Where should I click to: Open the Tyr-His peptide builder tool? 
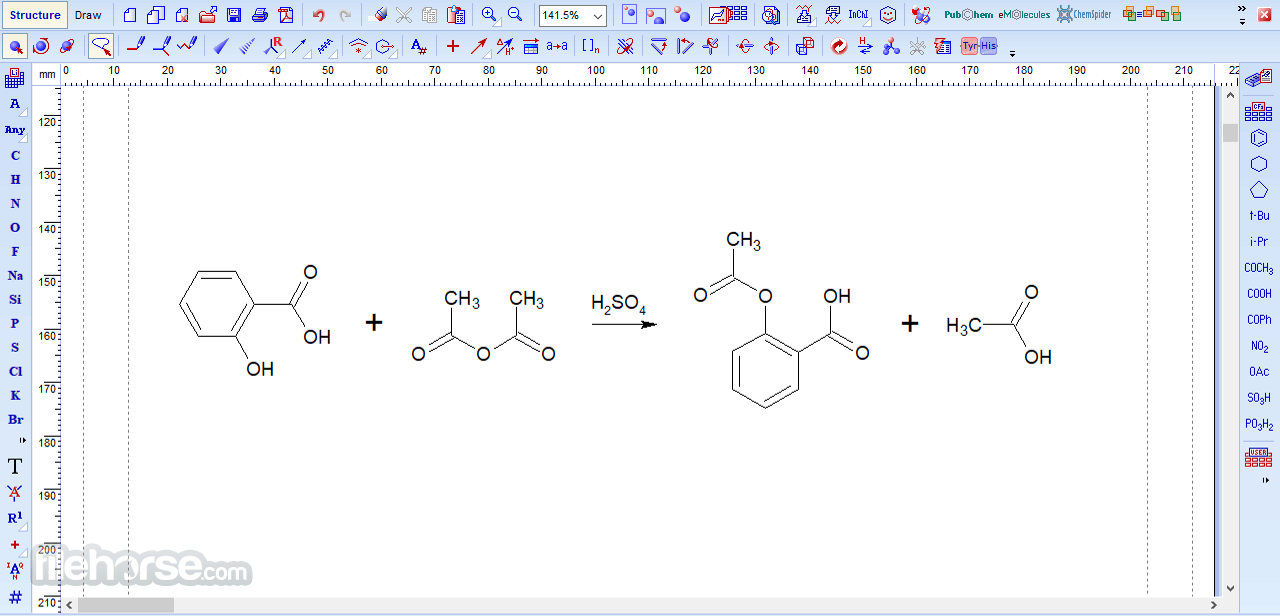(979, 46)
